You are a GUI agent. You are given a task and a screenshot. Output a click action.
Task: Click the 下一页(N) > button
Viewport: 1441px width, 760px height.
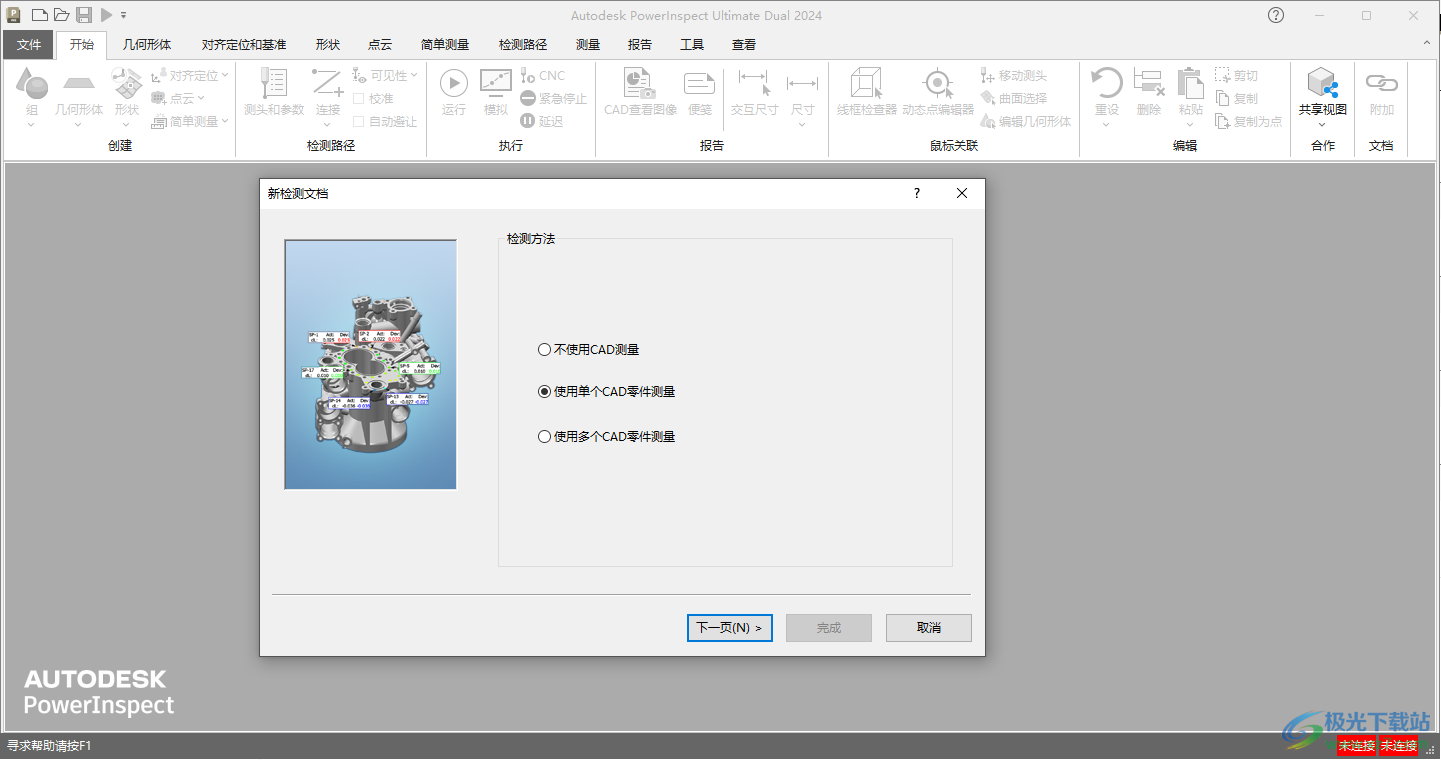(x=730, y=628)
